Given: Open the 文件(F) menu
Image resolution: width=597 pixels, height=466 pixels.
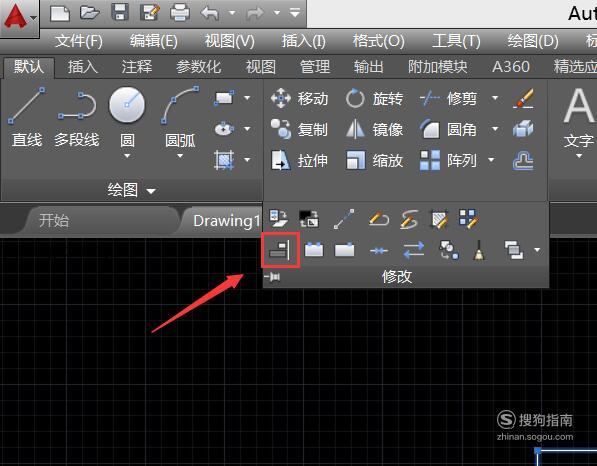Looking at the screenshot, I should pyautogui.click(x=78, y=41).
